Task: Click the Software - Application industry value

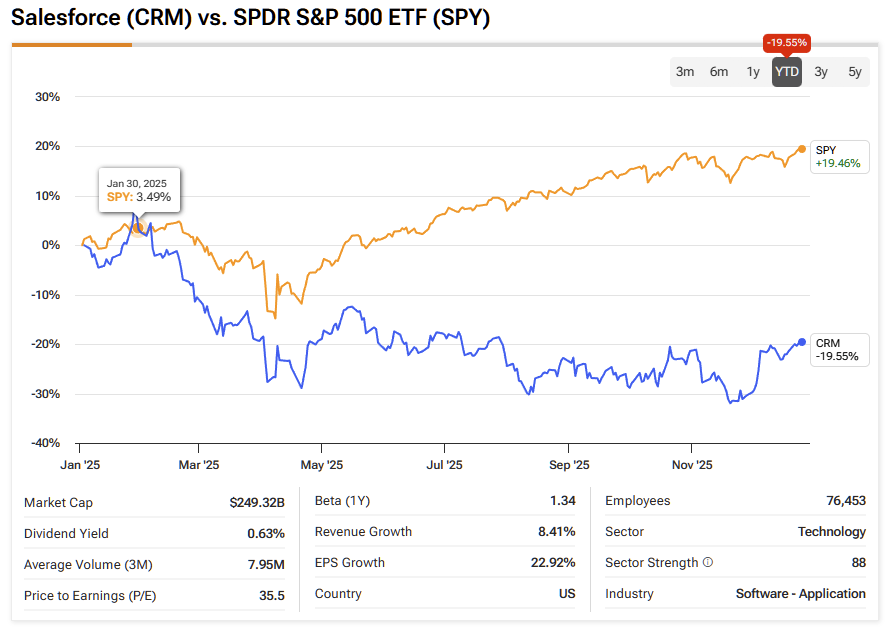Action: click(x=800, y=594)
